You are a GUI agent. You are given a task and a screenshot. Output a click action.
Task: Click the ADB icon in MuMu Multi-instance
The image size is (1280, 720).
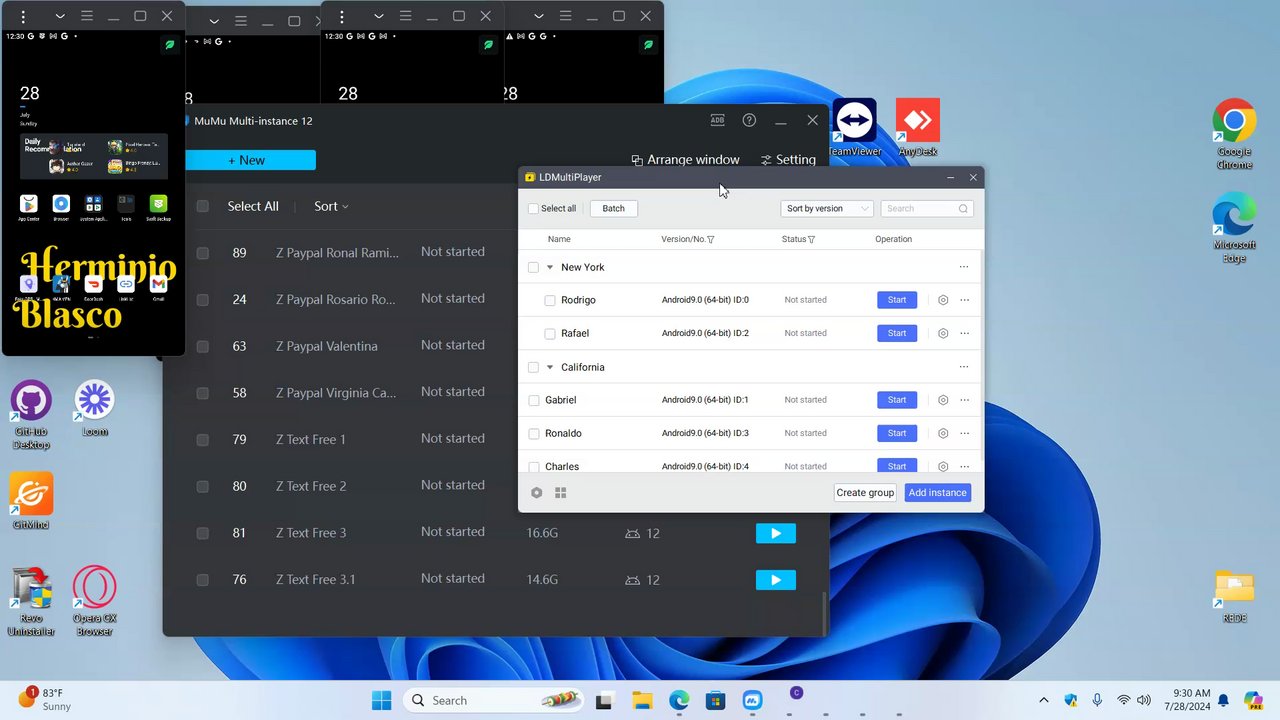click(717, 120)
